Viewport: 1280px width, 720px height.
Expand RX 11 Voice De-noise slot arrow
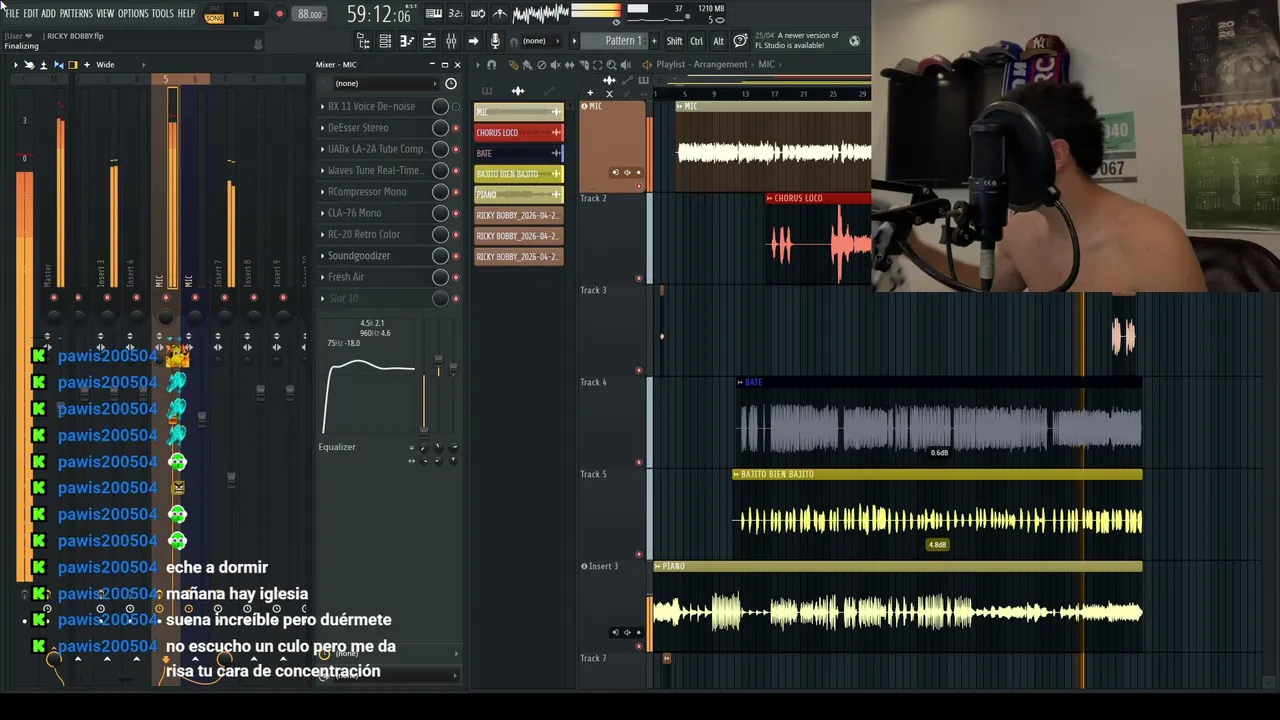point(322,106)
